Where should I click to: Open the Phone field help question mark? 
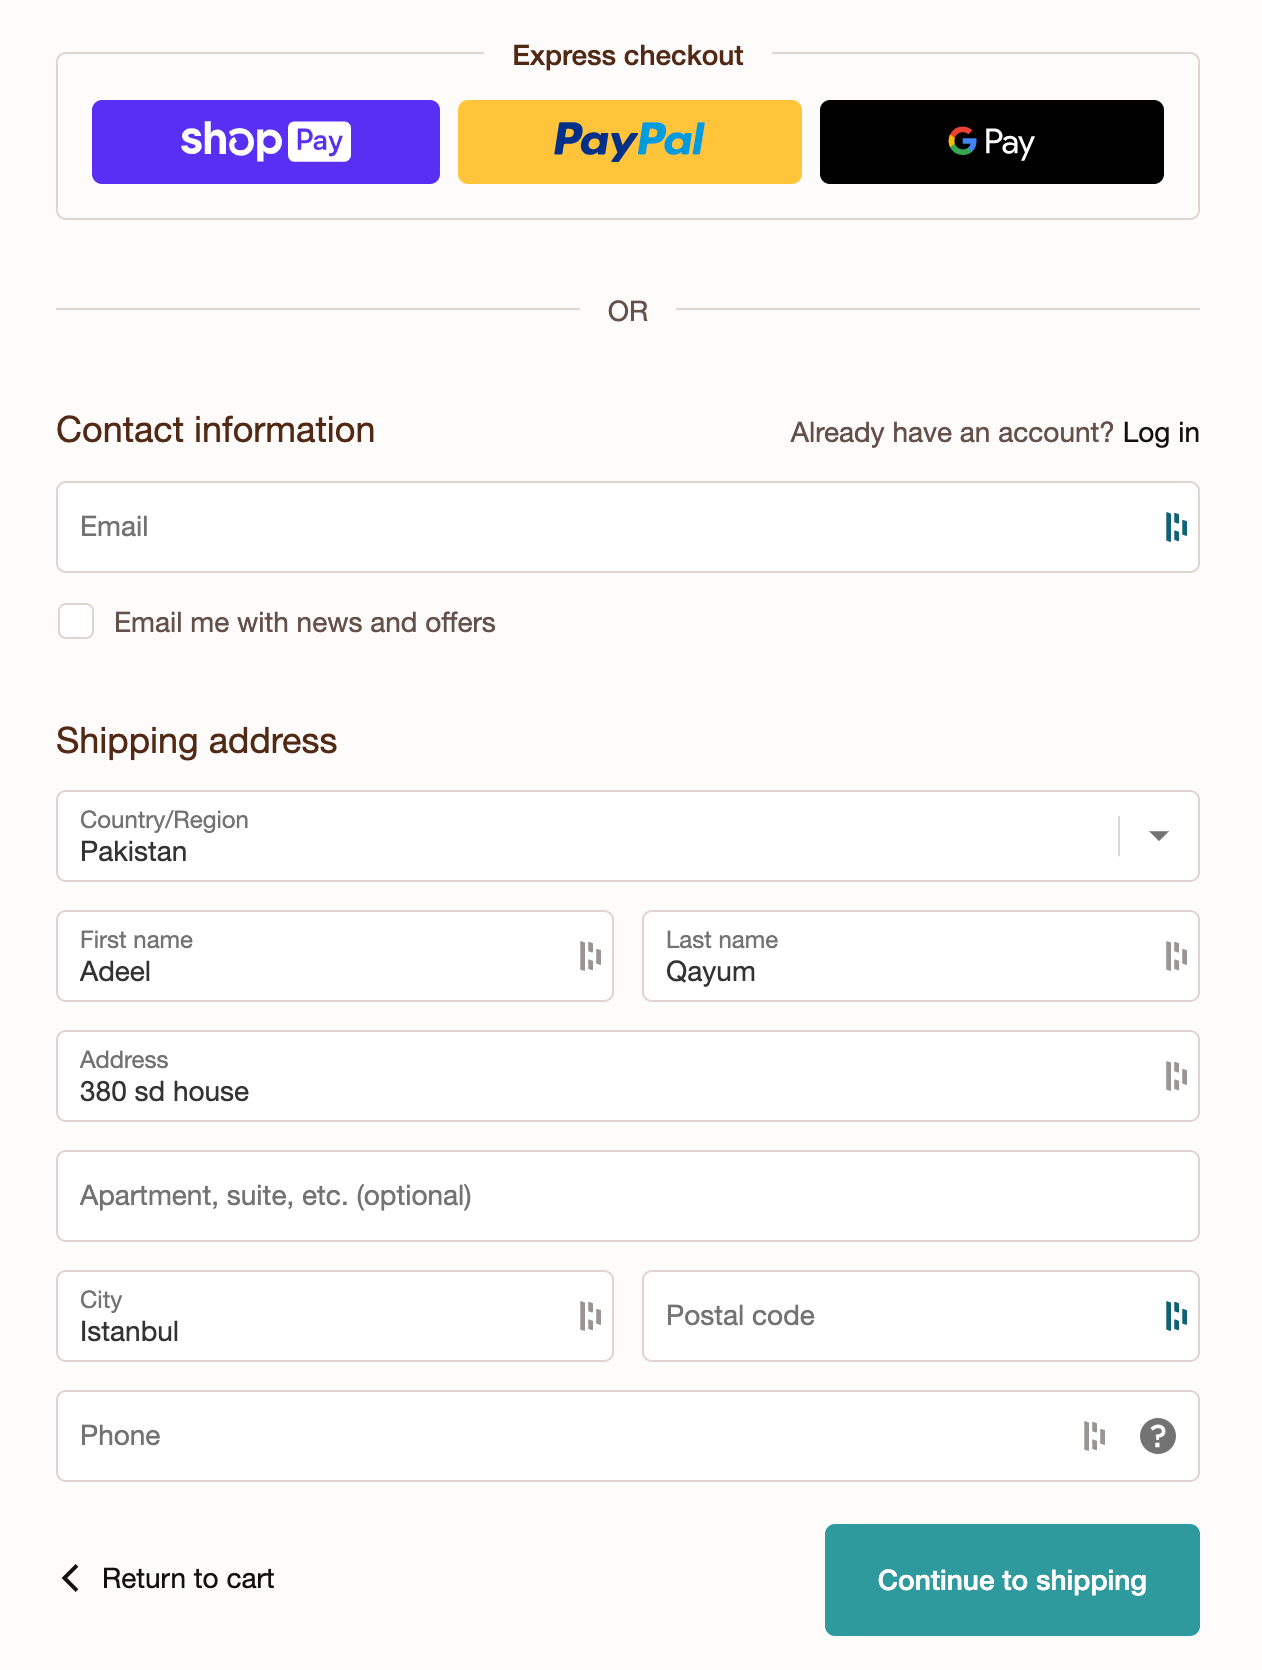click(1158, 1436)
